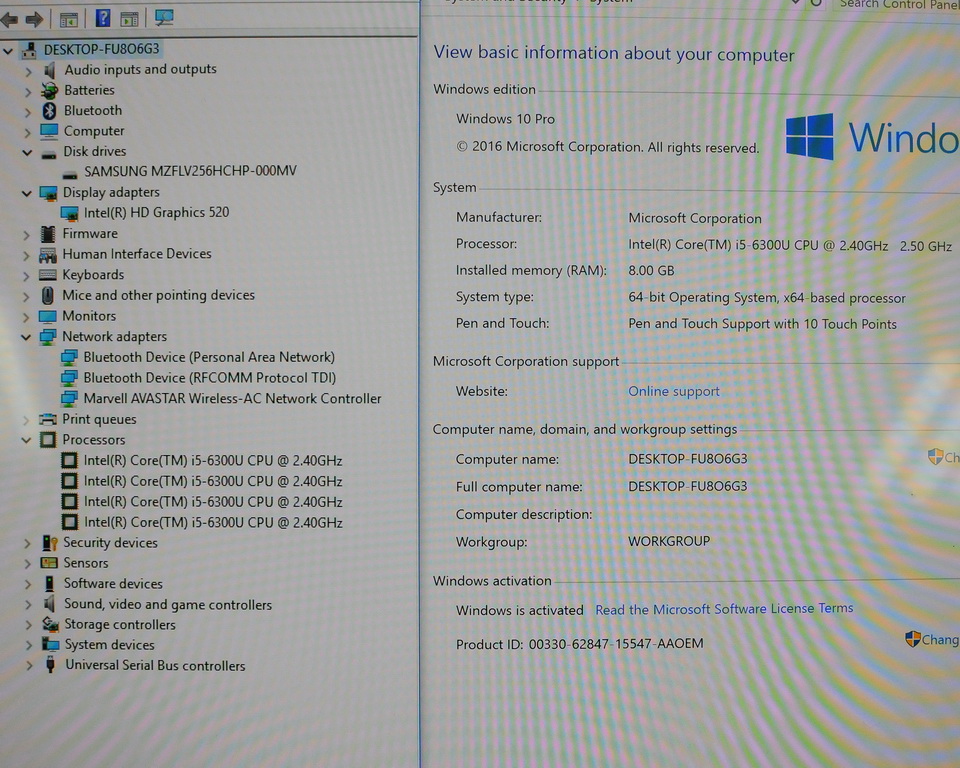Click the Storage controllers icon

[50, 624]
